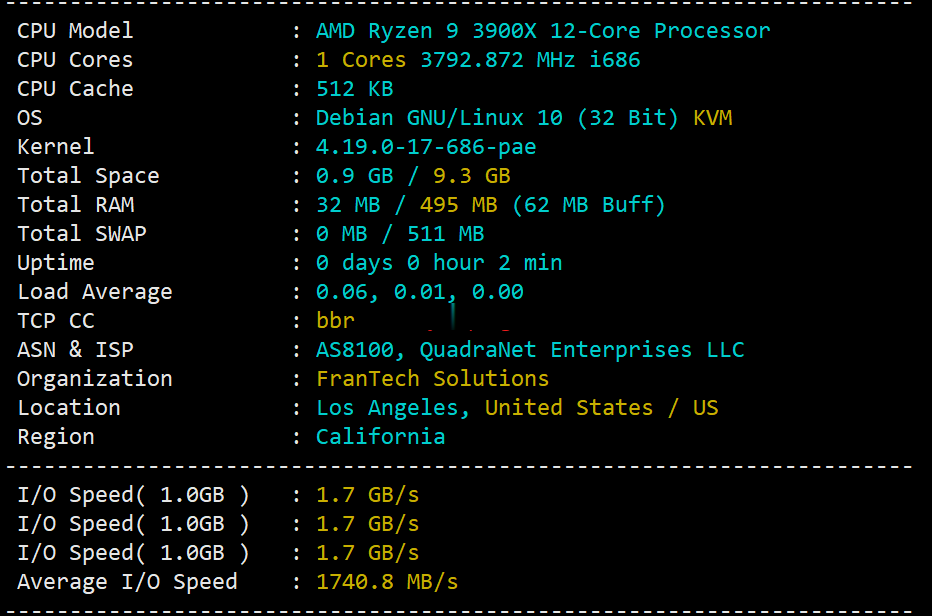
Task: Select the 512 KB CPU Cache value
Action: (354, 89)
